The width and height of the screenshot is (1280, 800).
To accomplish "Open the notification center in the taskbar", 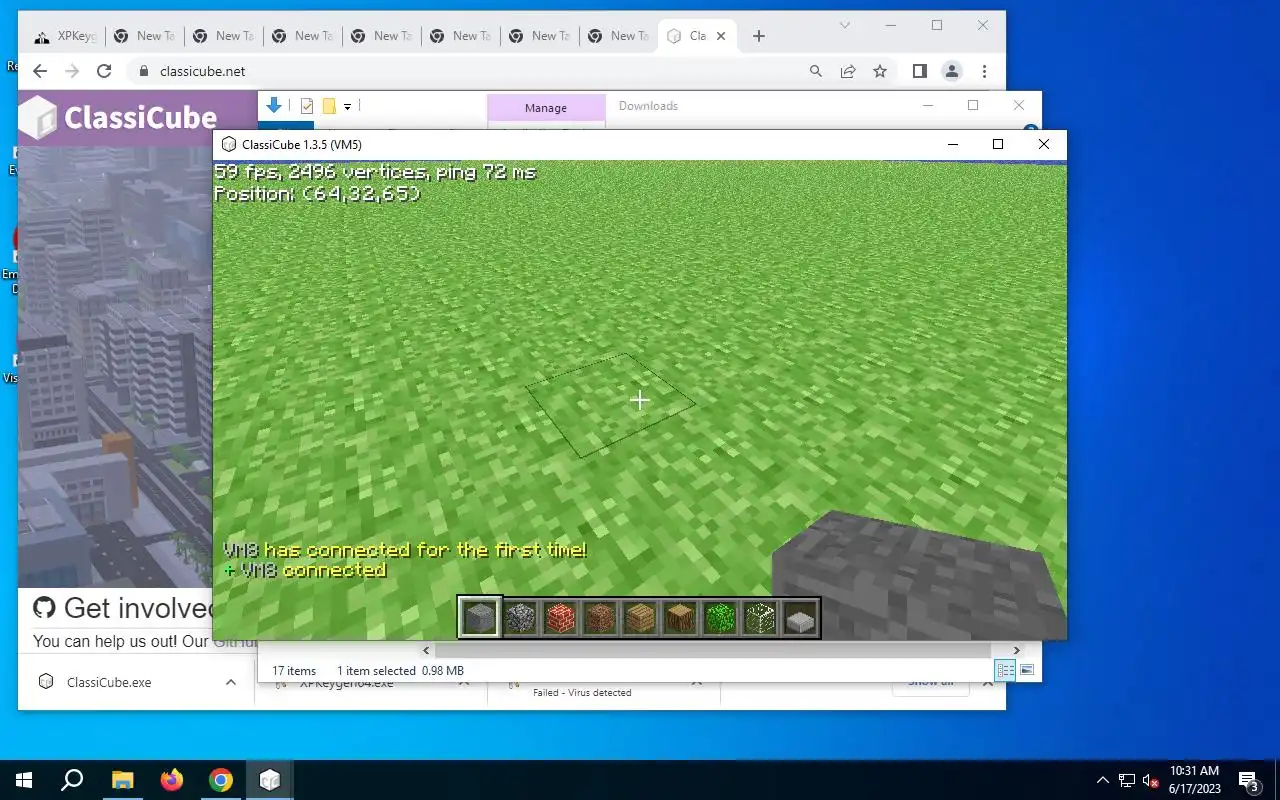I will click(1249, 780).
